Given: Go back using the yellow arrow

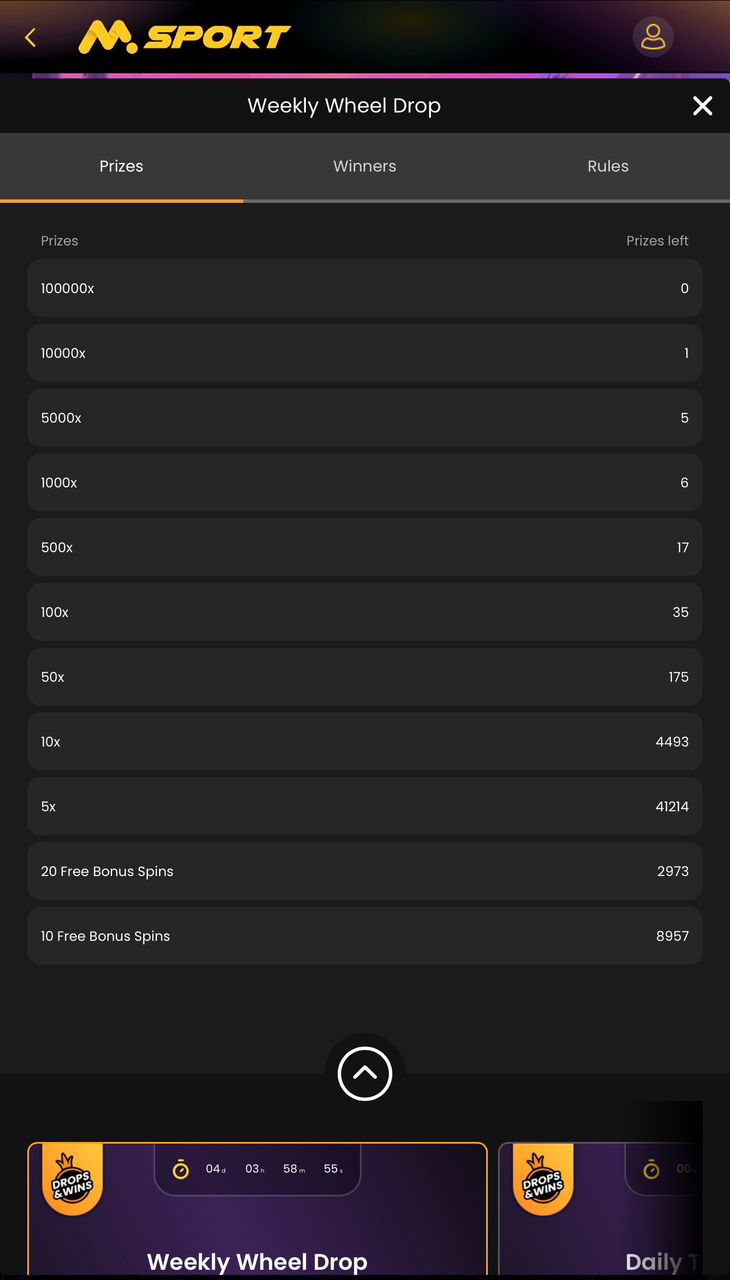Looking at the screenshot, I should (x=30, y=38).
